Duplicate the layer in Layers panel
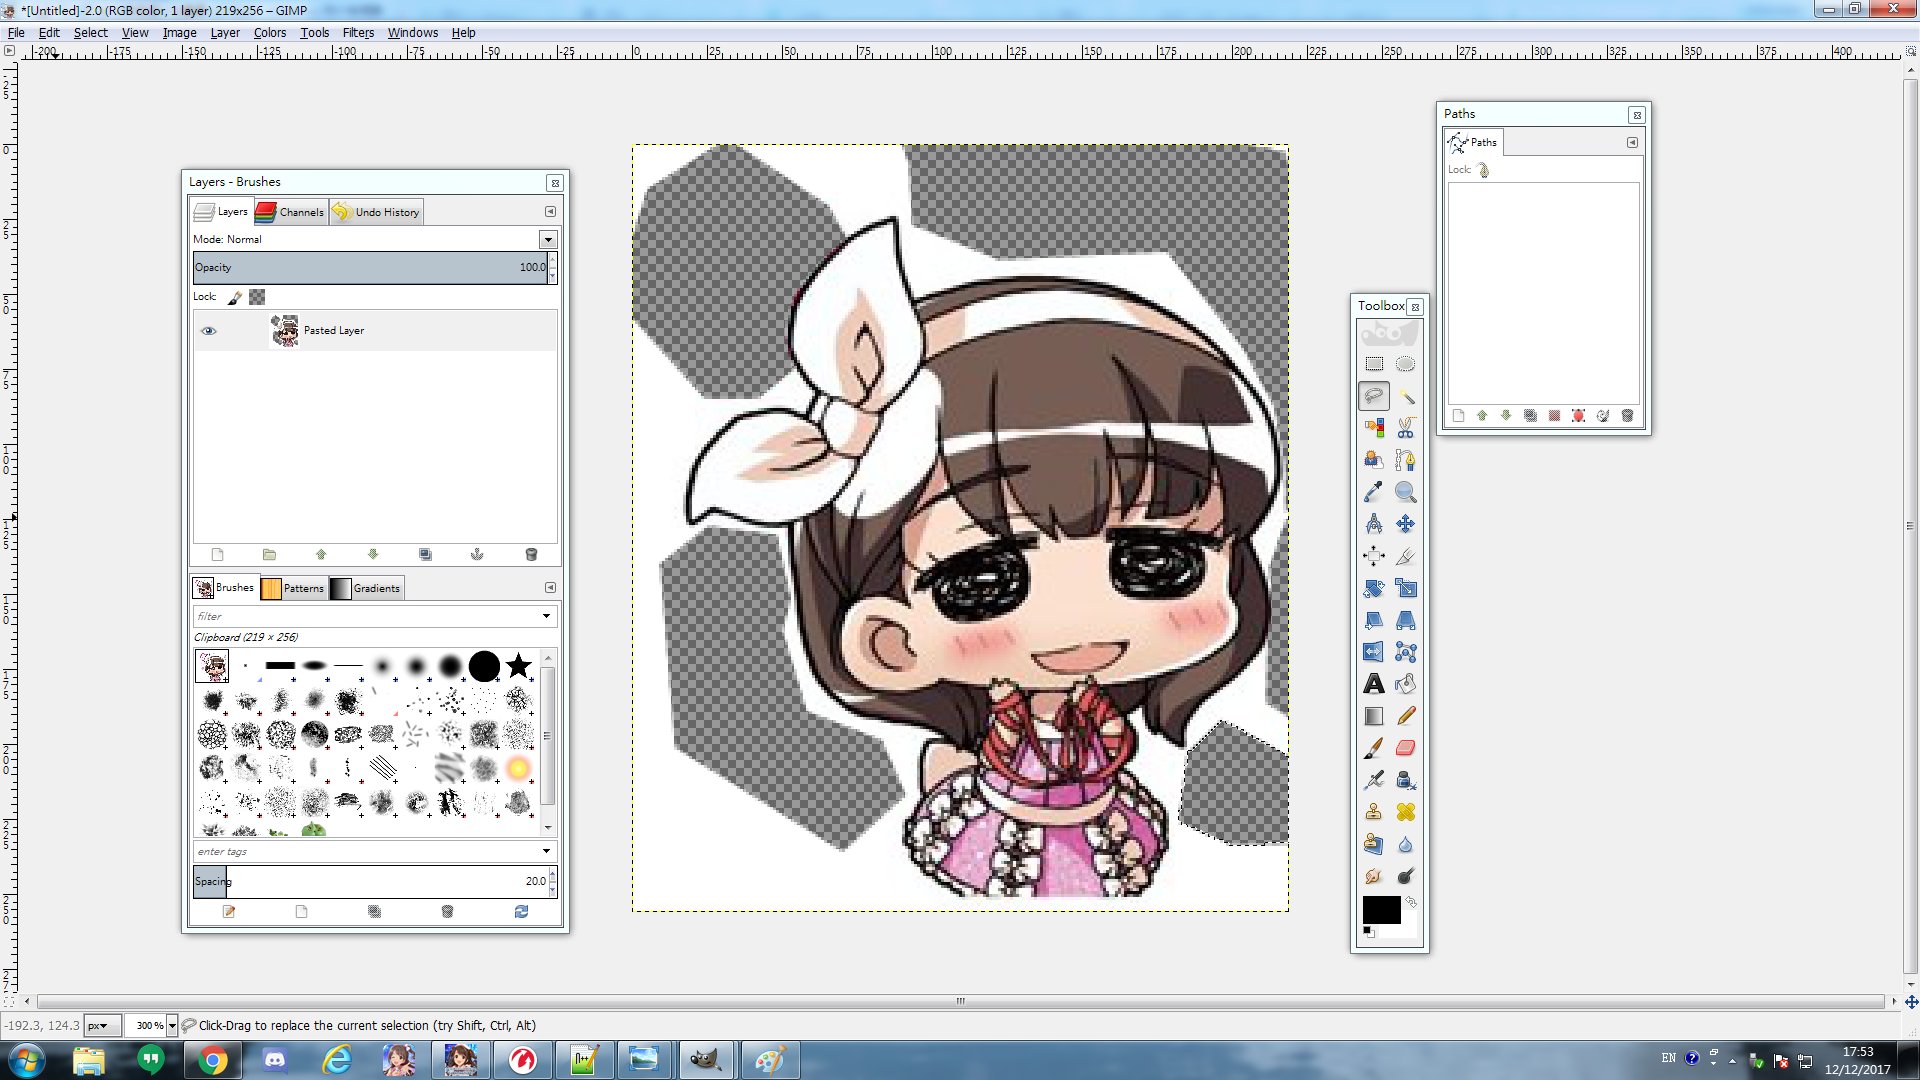 (425, 554)
